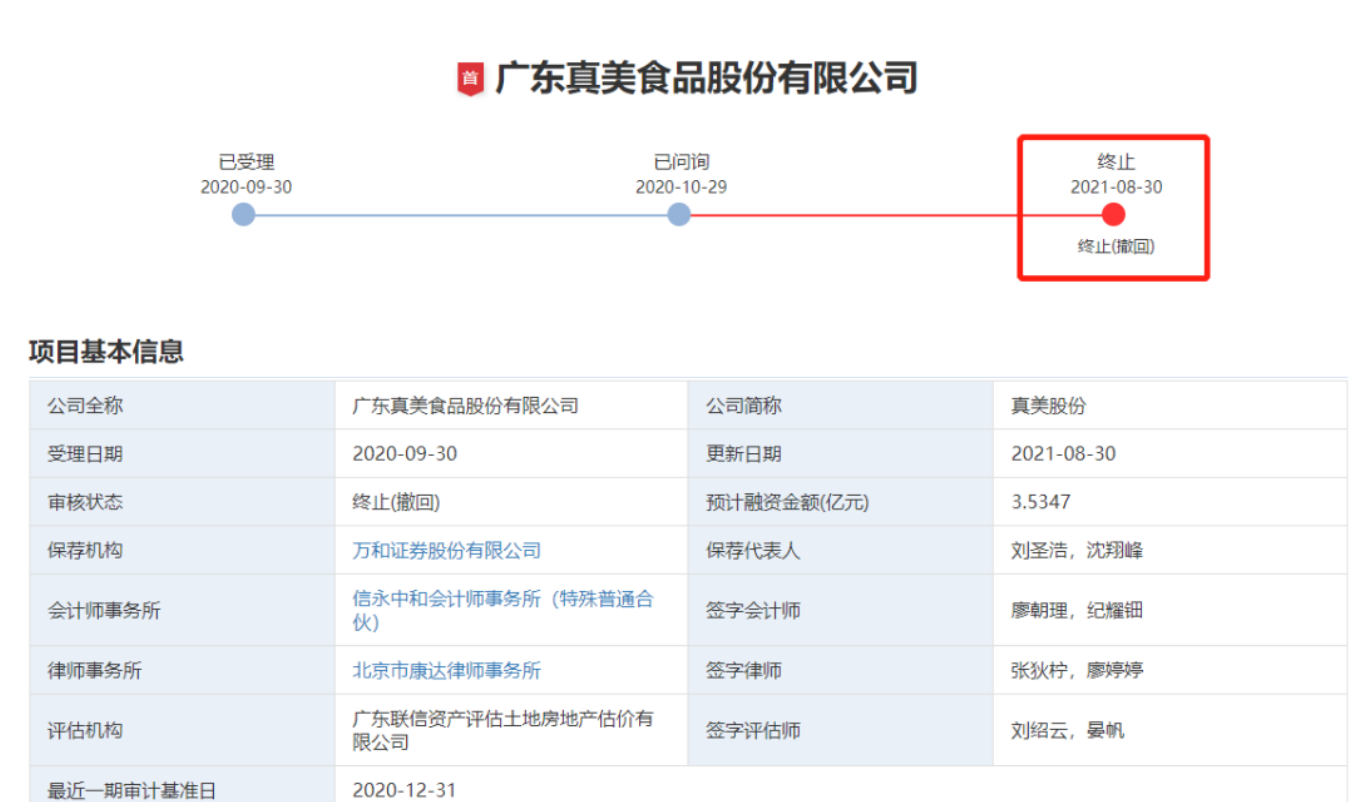Select the 真美股份 company abbreviation cell
Screen dimensions: 1372x802
point(1048,406)
